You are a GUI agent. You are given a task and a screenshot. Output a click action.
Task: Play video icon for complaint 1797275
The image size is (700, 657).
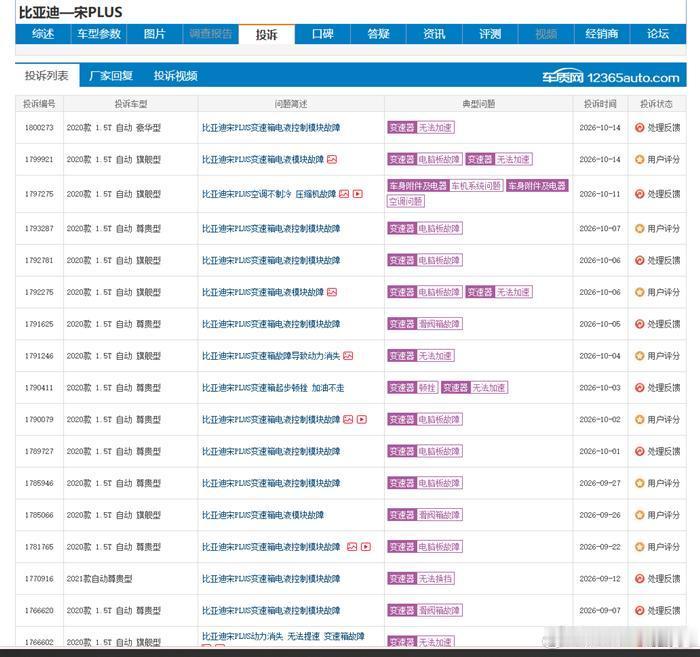pyautogui.click(x=358, y=194)
